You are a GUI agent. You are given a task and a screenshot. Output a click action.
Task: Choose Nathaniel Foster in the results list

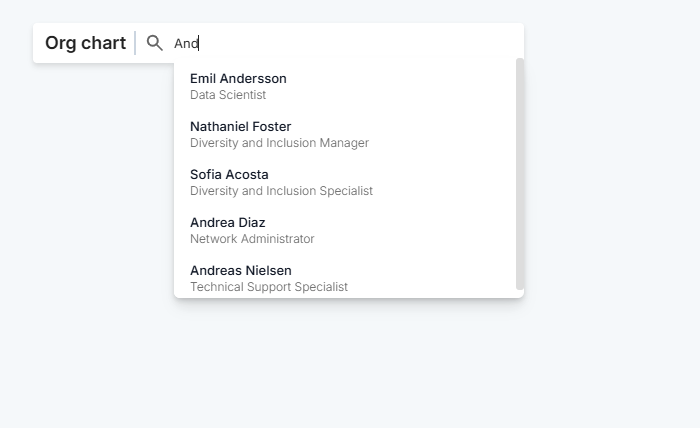240,126
